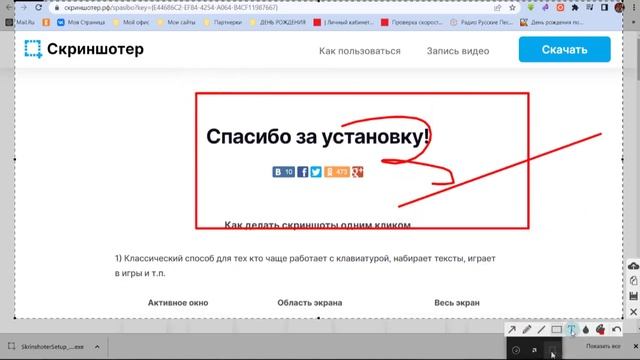Open the Chrome profile avatar
640x360 pixels.
click(619, 8)
